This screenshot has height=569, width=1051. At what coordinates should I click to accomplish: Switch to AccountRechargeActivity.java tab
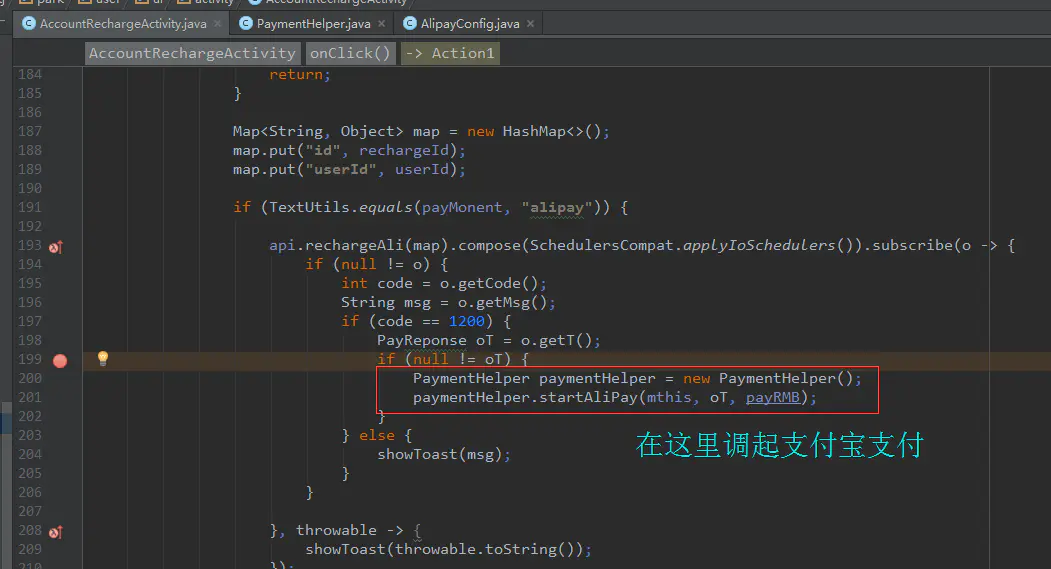tap(122, 23)
